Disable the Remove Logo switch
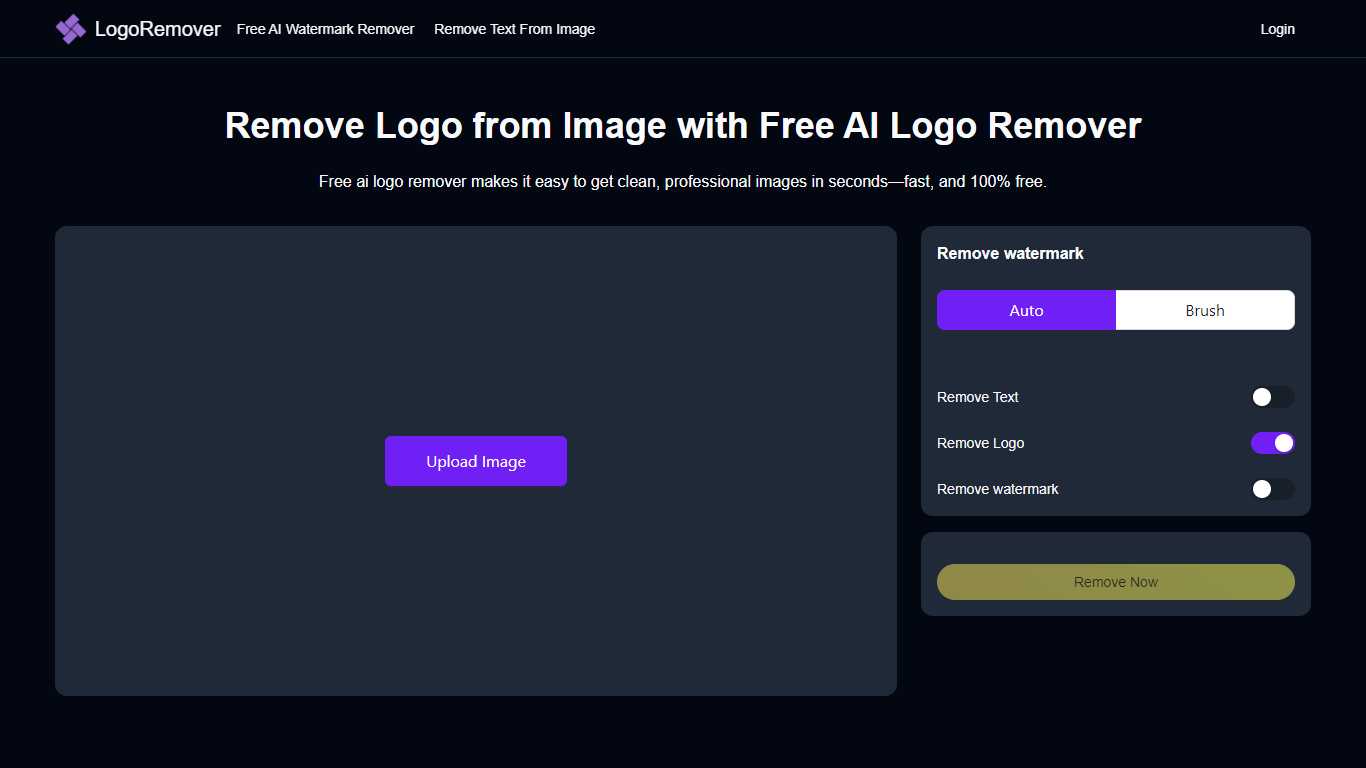This screenshot has width=1366, height=768. [x=1272, y=443]
